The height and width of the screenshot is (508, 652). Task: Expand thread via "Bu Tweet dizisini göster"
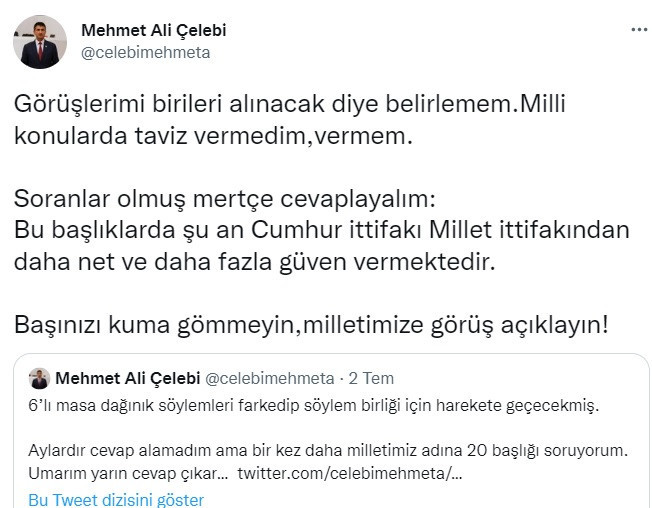point(116,499)
